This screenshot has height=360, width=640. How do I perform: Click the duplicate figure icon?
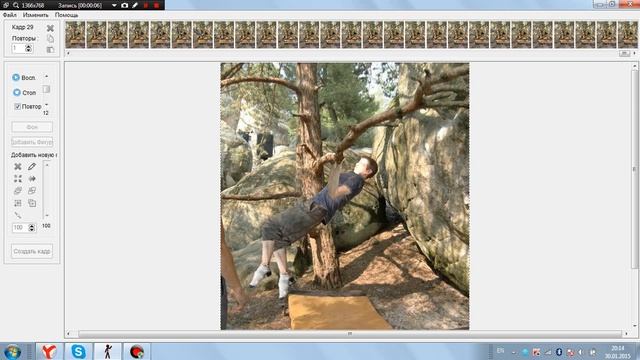click(32, 203)
